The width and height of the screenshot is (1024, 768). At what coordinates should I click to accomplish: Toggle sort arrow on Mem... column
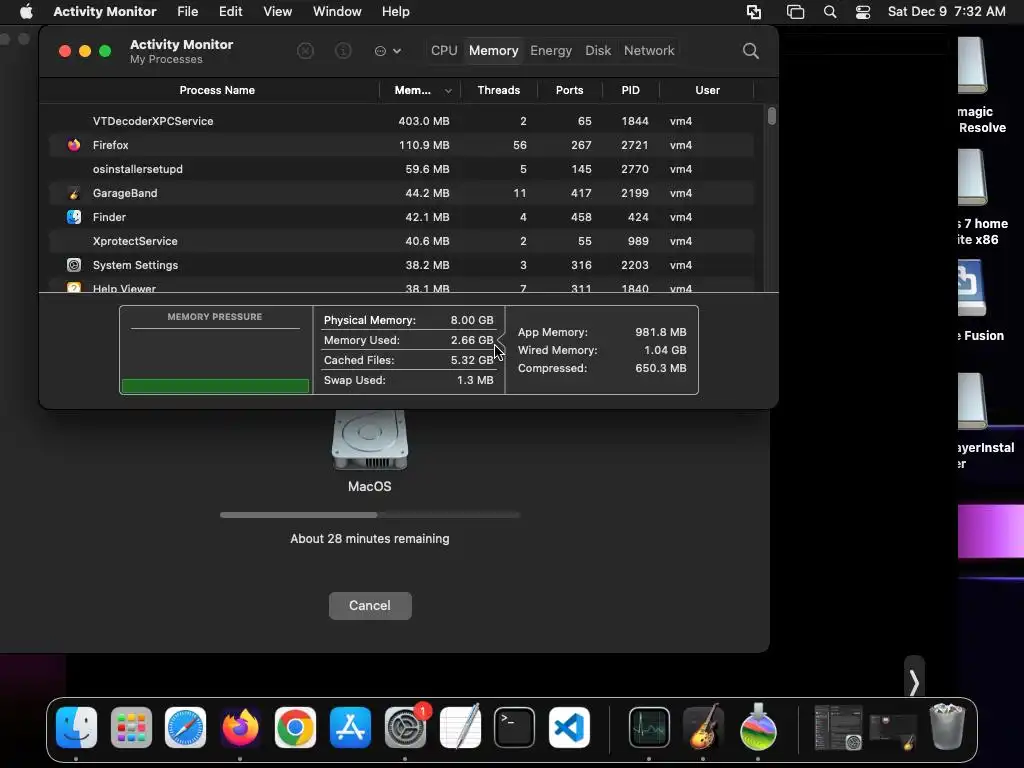[448, 91]
